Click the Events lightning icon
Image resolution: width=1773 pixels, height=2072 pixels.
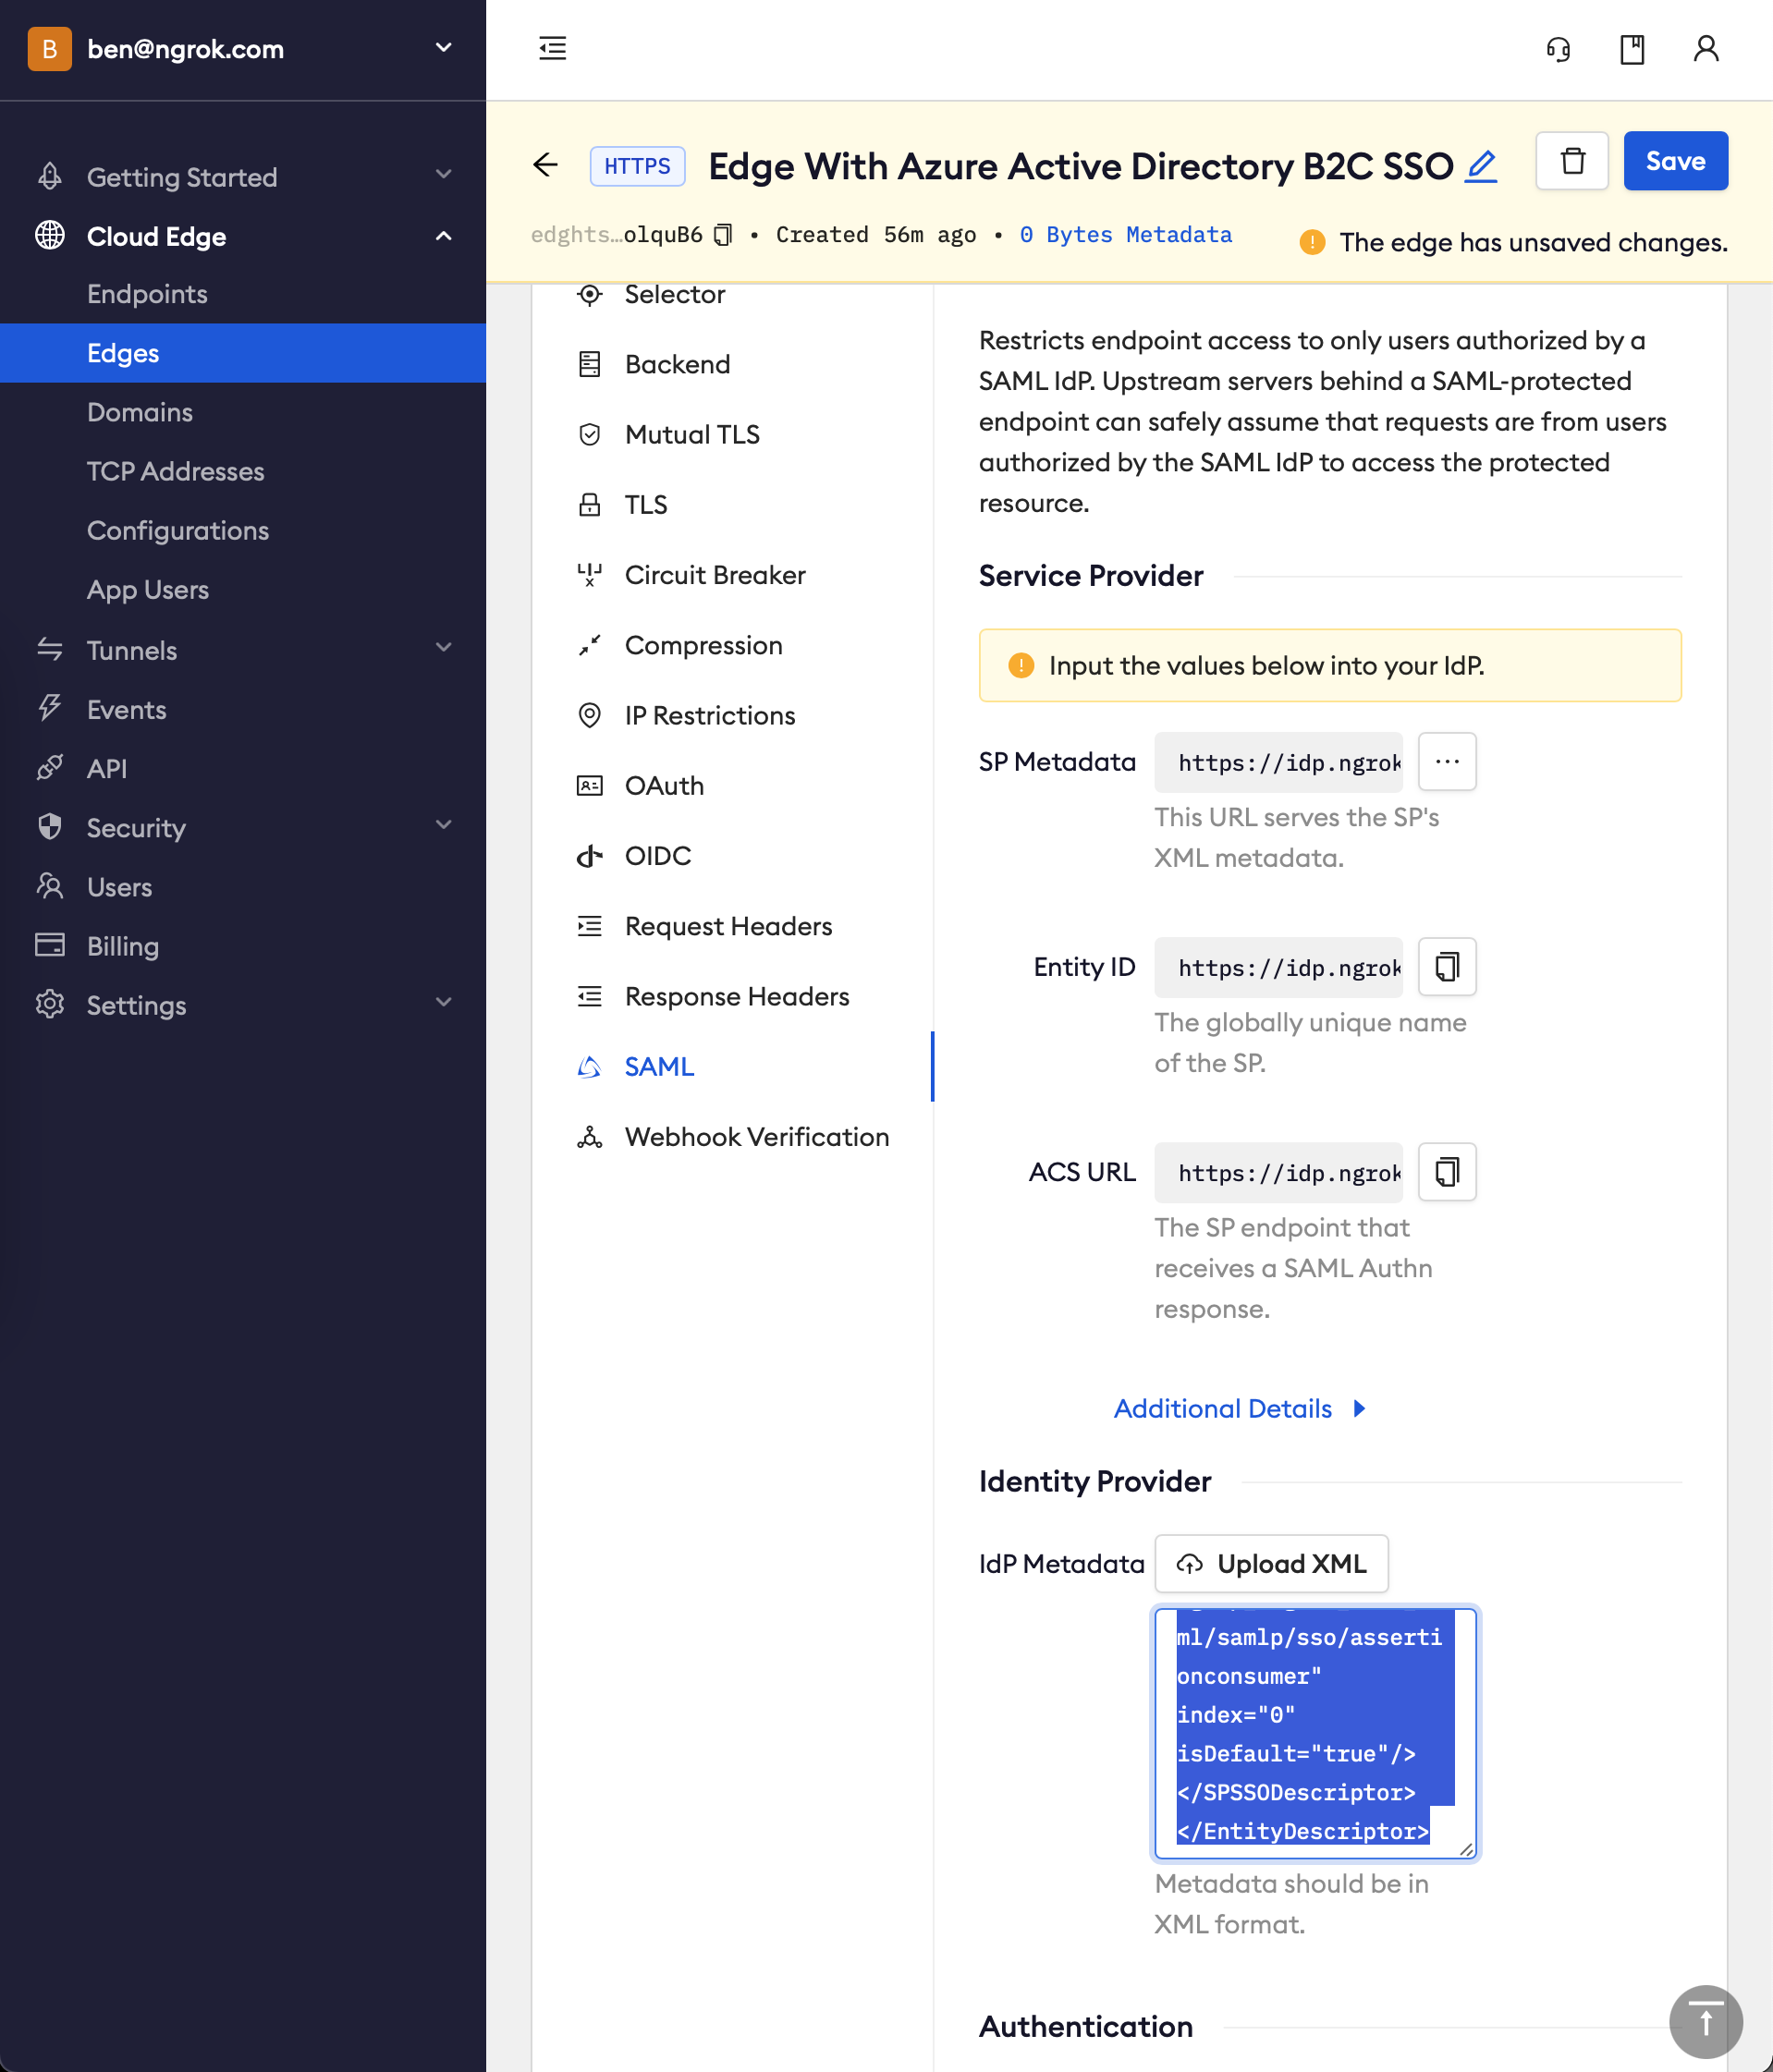point(50,709)
